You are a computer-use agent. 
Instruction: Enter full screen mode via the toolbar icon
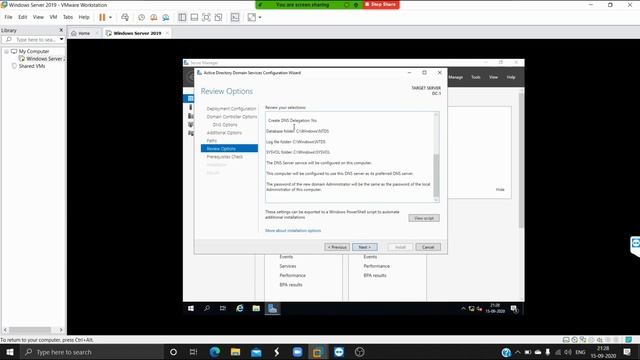coord(207,17)
